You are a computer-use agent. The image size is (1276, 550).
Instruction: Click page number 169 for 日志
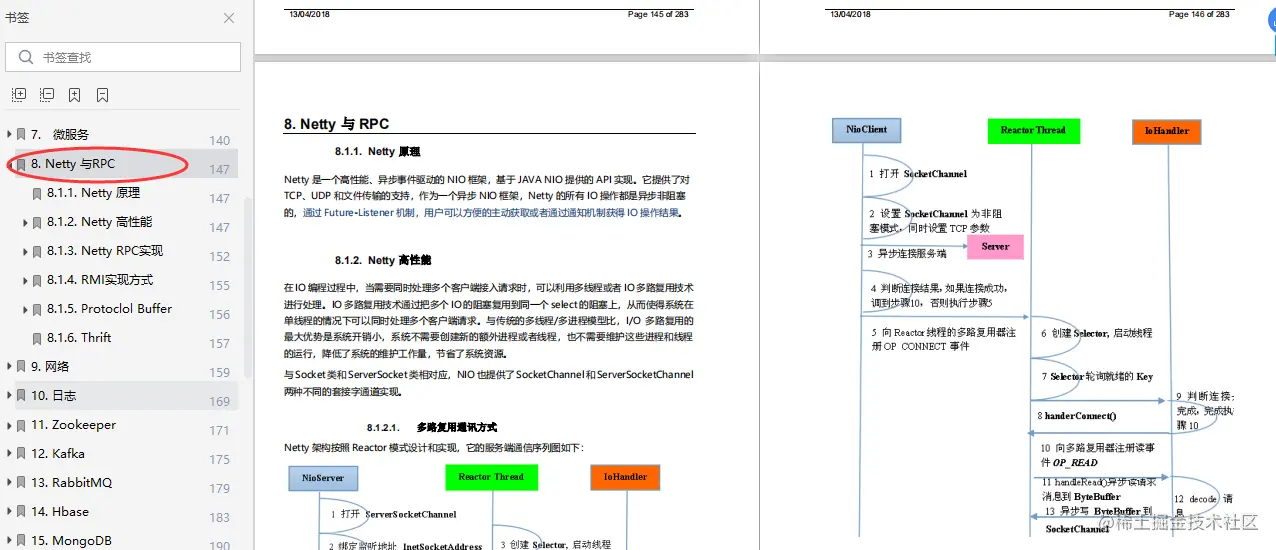point(220,402)
